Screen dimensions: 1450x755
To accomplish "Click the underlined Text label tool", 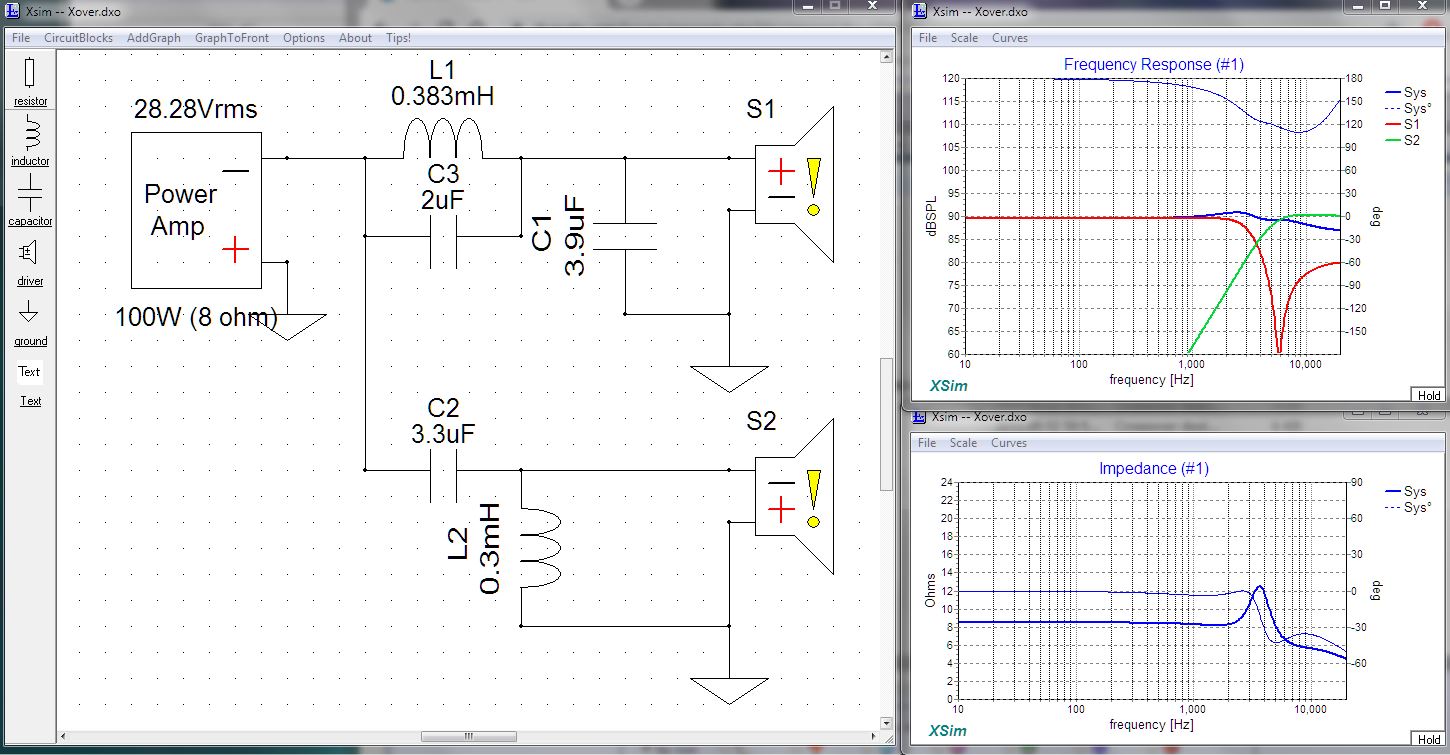I will pyautogui.click(x=31, y=401).
